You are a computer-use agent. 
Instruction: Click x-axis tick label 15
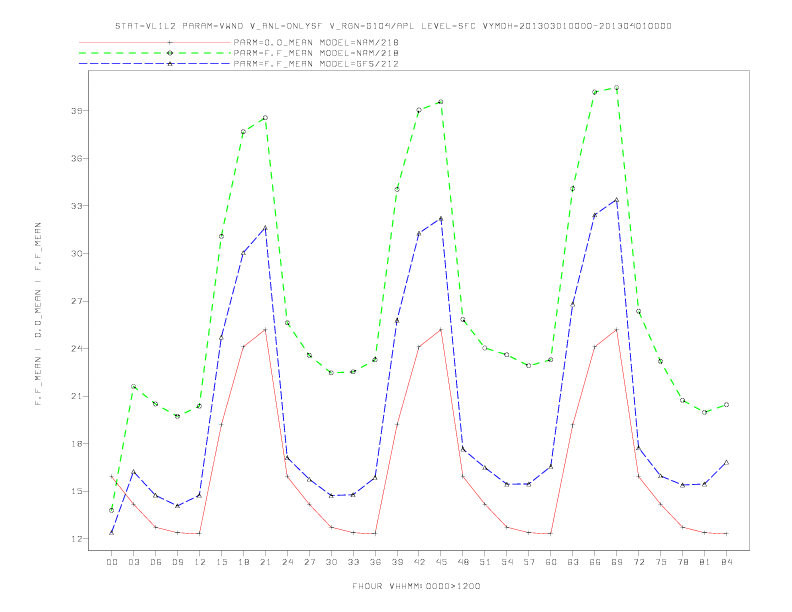pyautogui.click(x=221, y=562)
